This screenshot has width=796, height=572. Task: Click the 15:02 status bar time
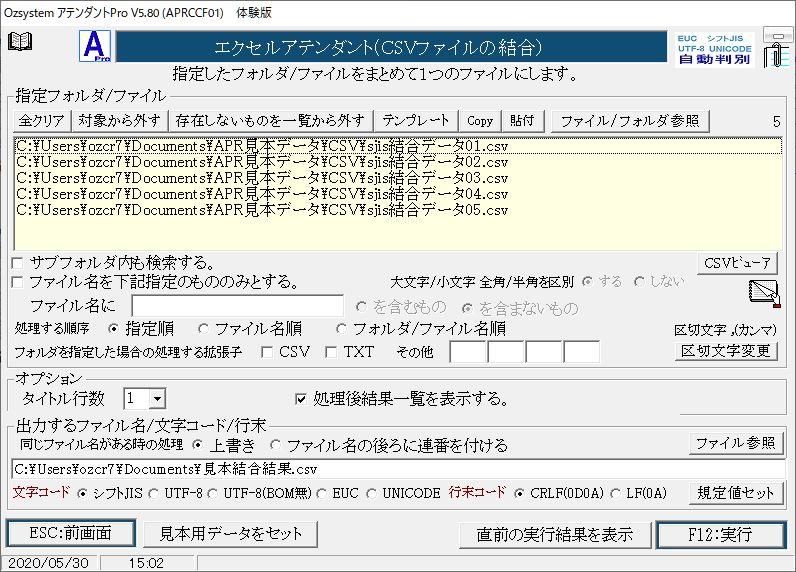coord(146,563)
